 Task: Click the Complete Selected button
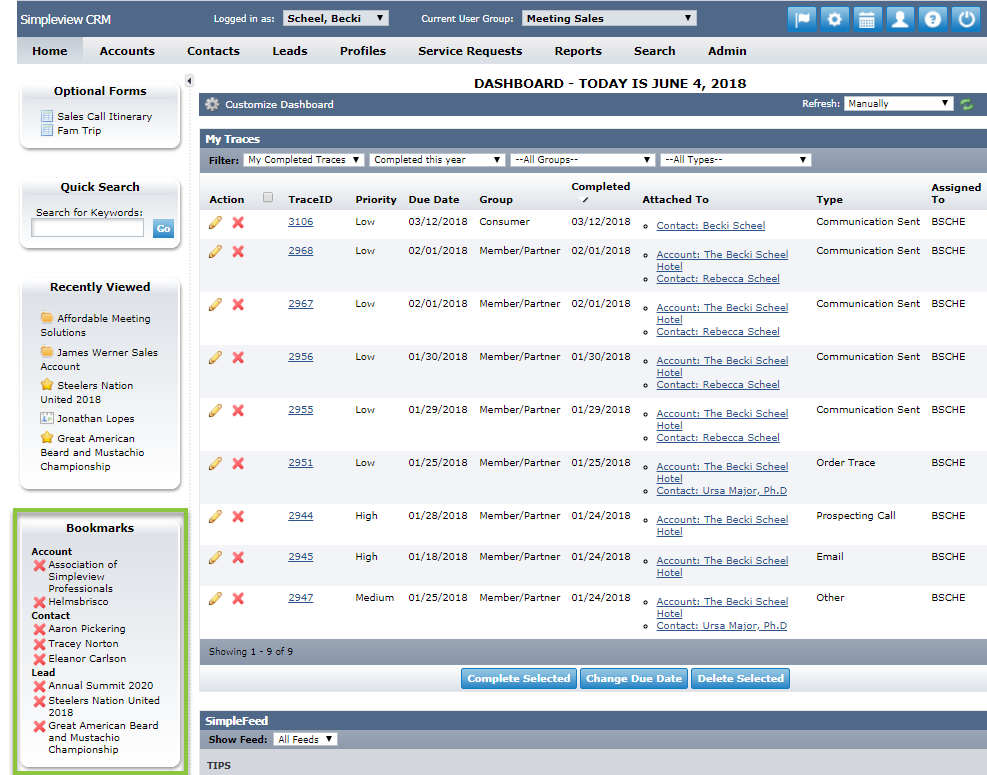[519, 678]
